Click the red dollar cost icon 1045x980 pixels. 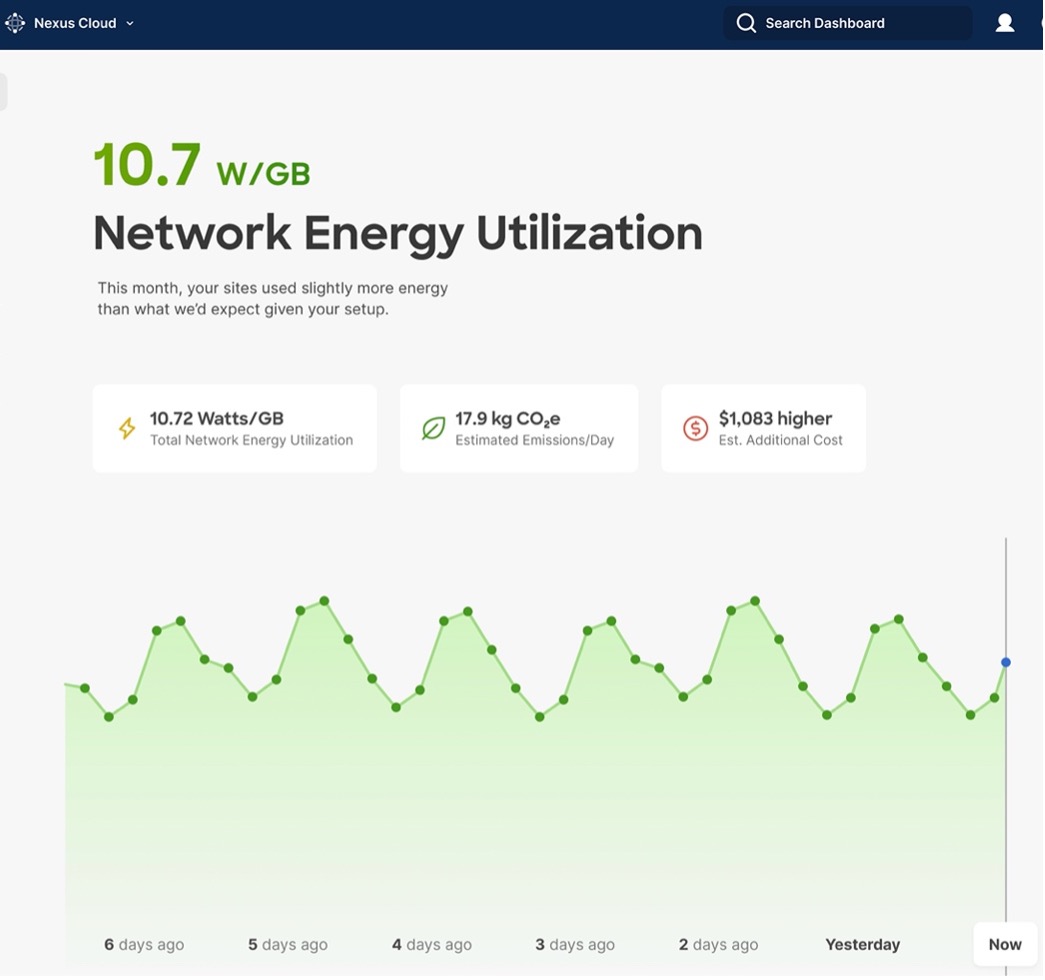695,429
